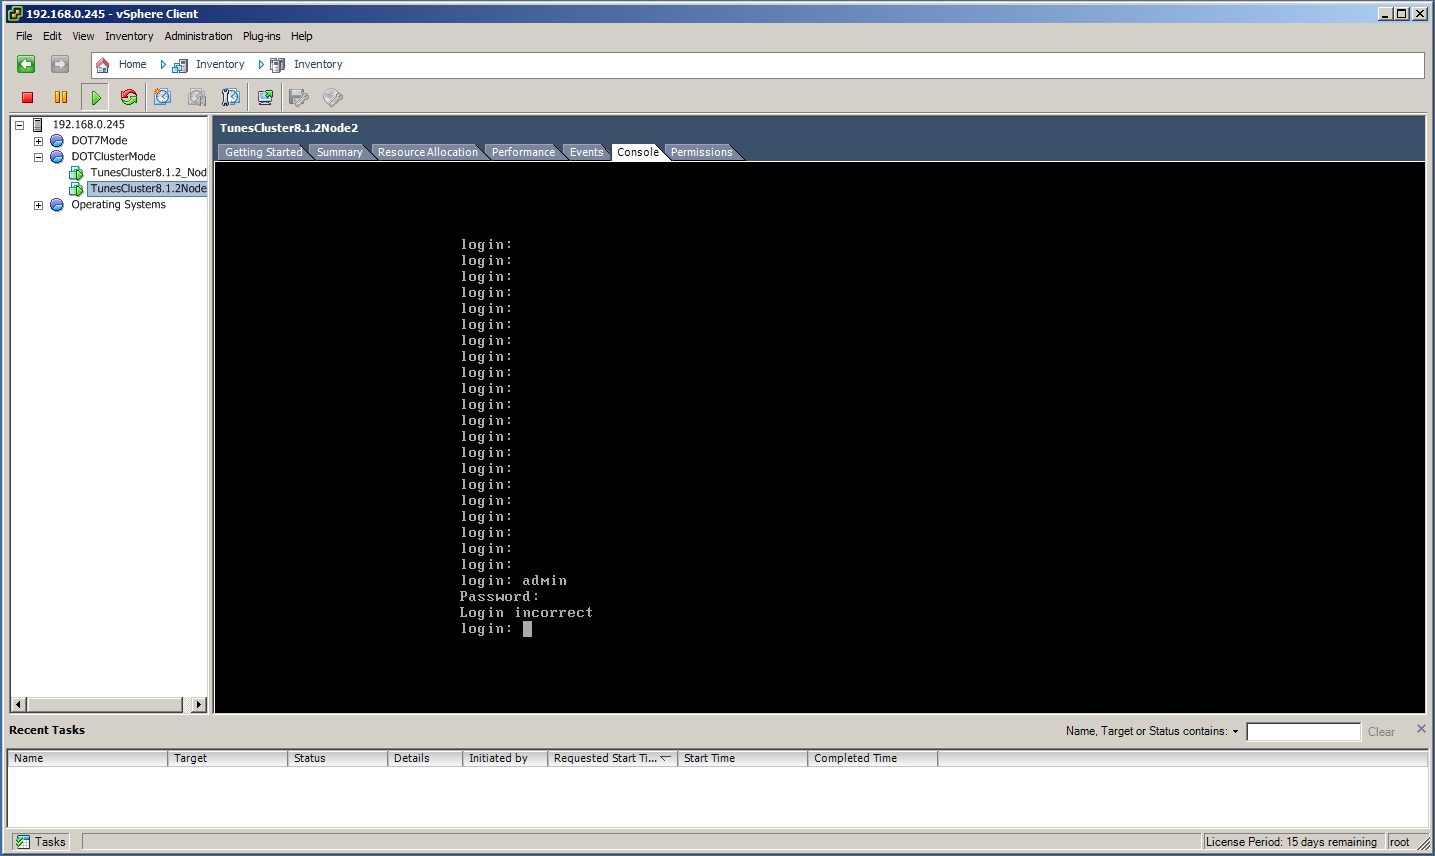This screenshot has height=856, width=1435.
Task: Click the grey forward navigation arrow
Action: (x=60, y=64)
